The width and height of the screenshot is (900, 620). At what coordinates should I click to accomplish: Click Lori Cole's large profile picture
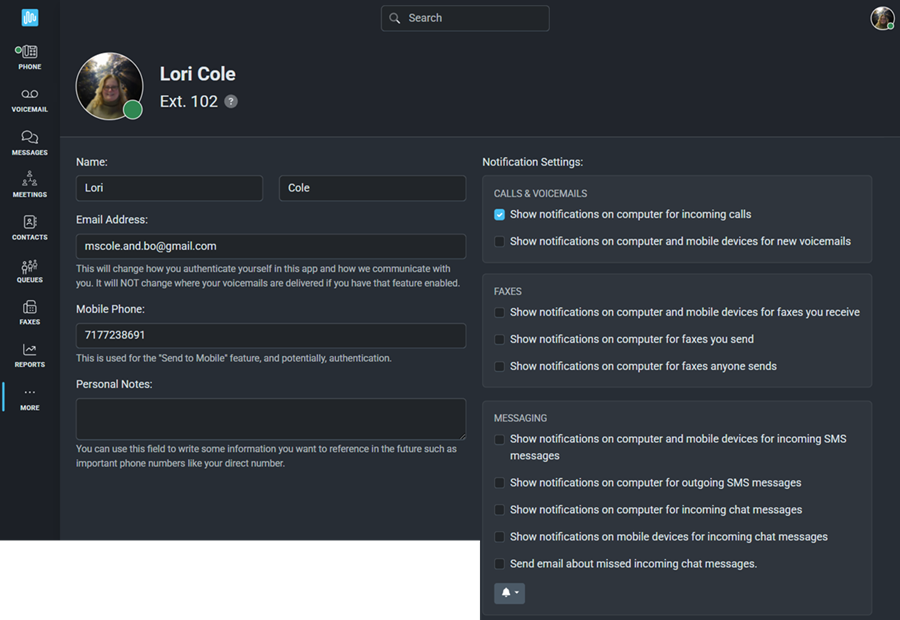click(x=109, y=86)
